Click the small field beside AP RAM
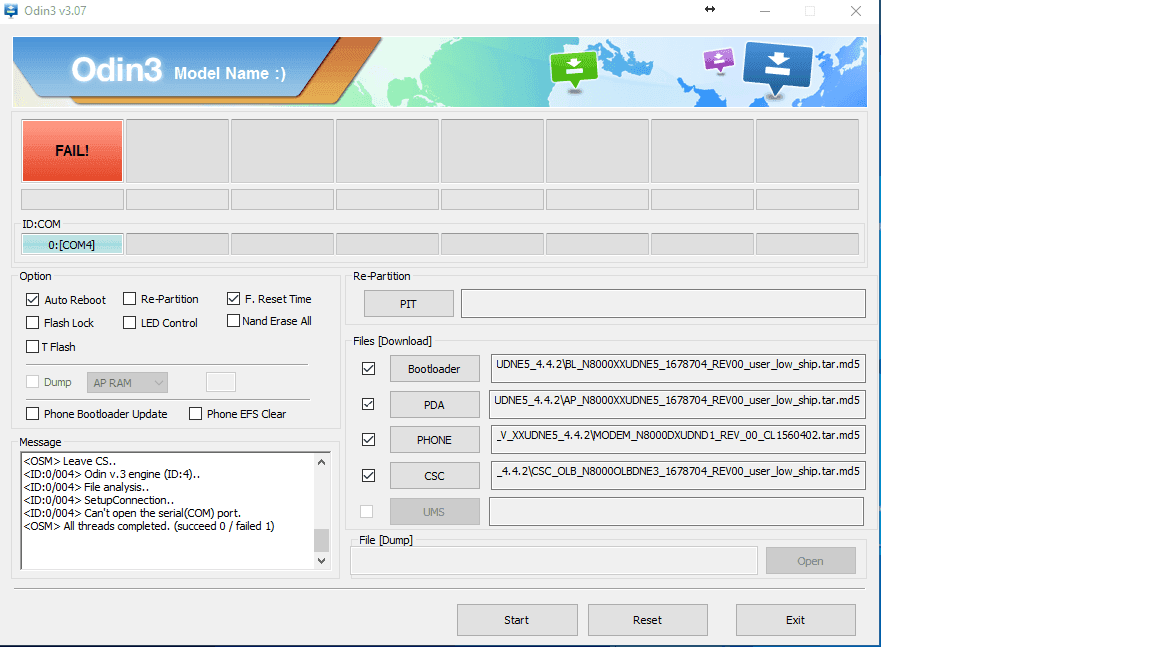1152x648 pixels. click(220, 382)
